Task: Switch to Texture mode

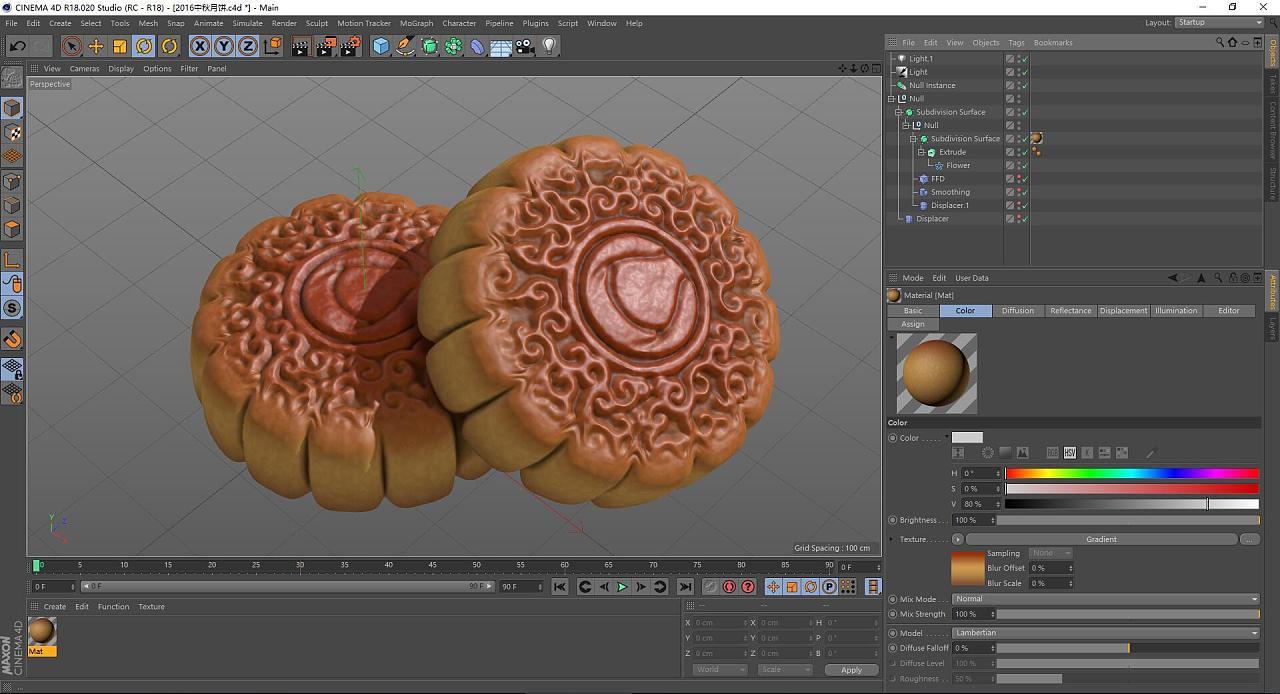Action: pos(12,132)
